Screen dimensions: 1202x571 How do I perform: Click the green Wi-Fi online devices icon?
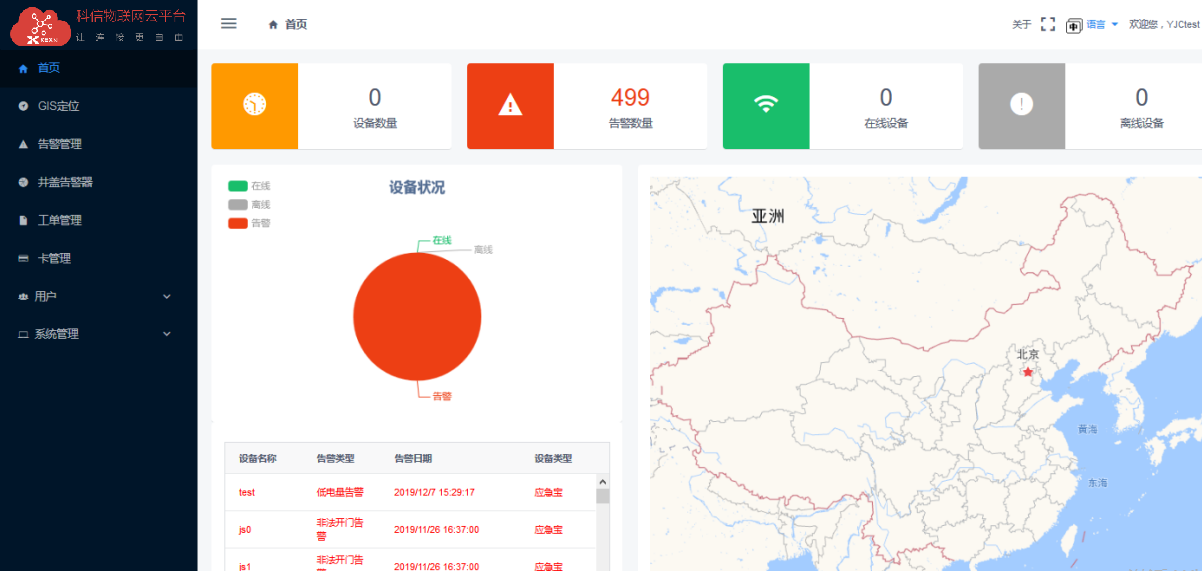pos(766,105)
